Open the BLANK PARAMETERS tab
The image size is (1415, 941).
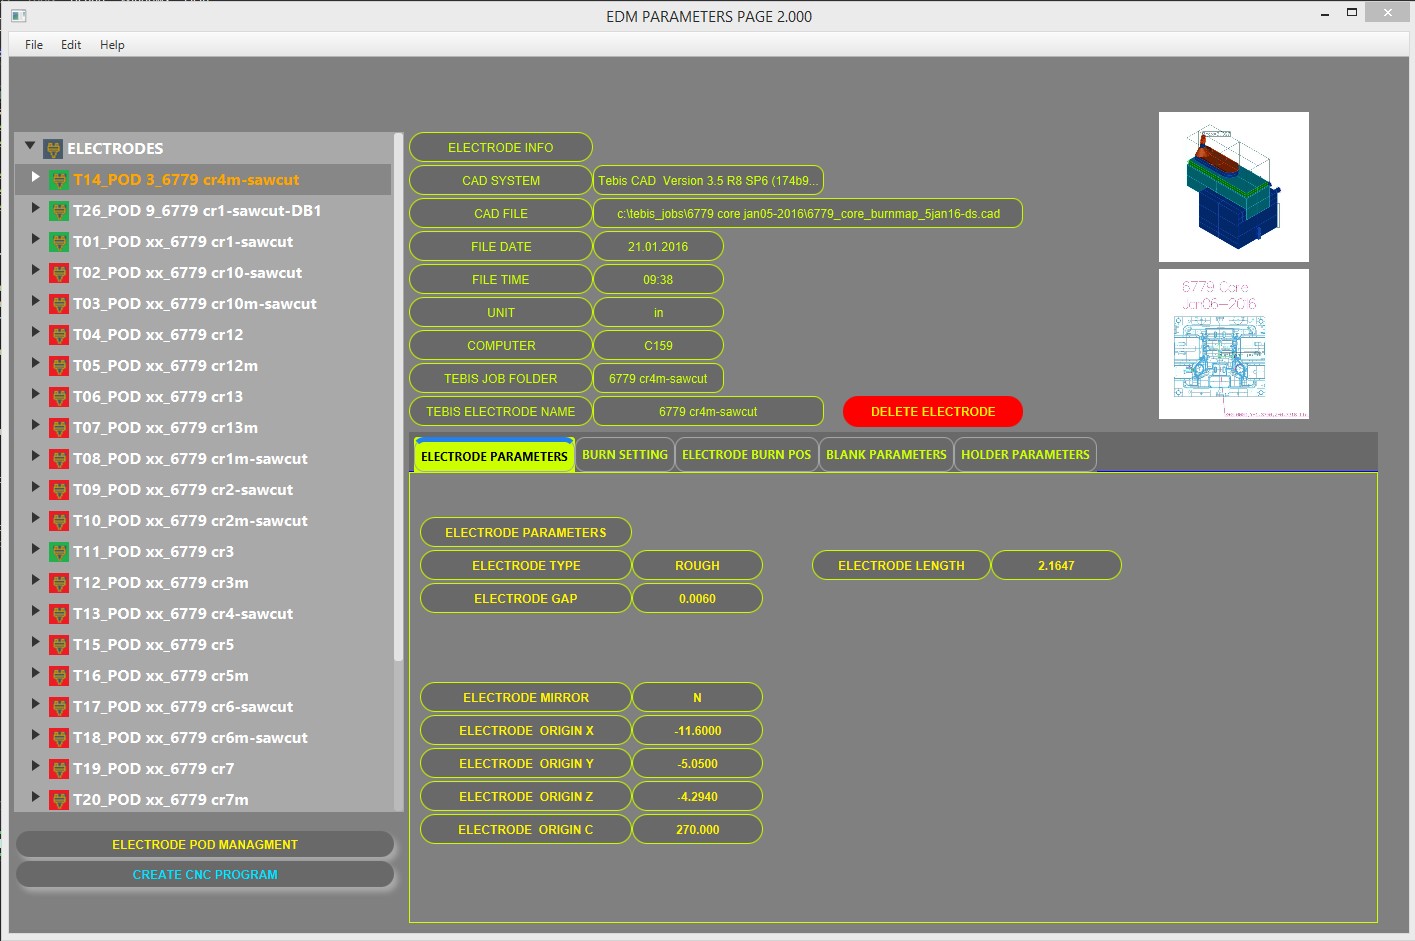pos(886,455)
